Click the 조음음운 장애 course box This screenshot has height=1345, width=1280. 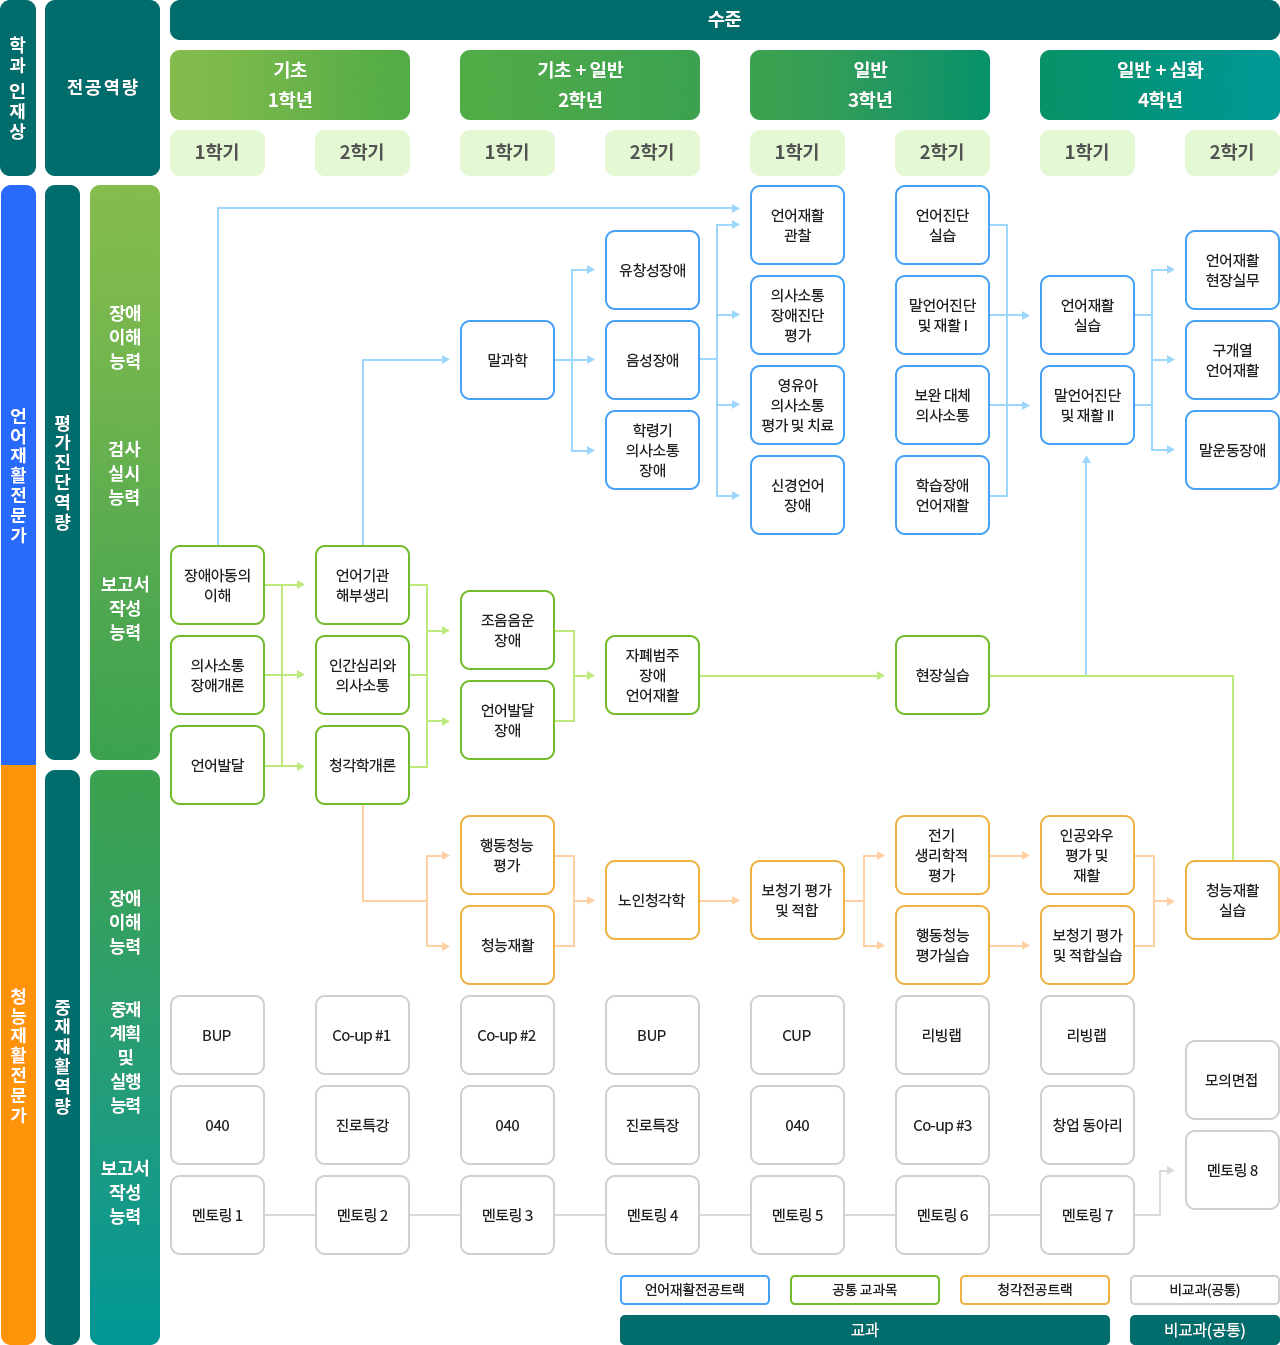pos(507,630)
